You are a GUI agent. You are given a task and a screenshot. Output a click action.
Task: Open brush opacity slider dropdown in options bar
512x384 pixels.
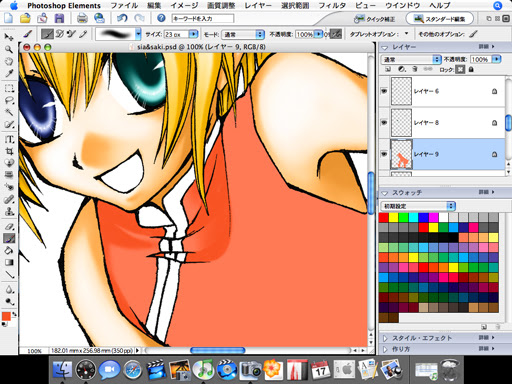[x=319, y=34]
